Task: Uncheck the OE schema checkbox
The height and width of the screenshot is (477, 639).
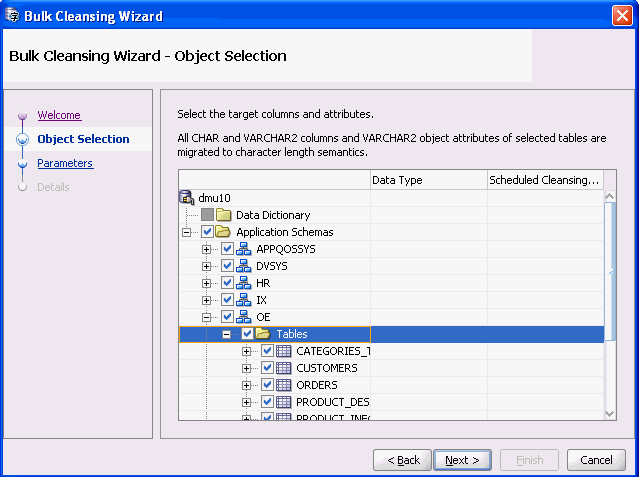Action: click(227, 317)
